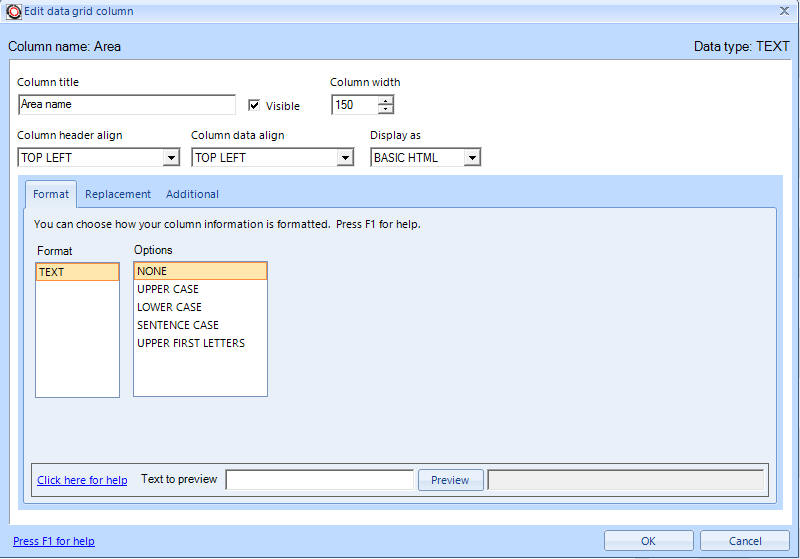This screenshot has height=559, width=800.
Task: Click the Cancel button
Action: click(x=745, y=541)
